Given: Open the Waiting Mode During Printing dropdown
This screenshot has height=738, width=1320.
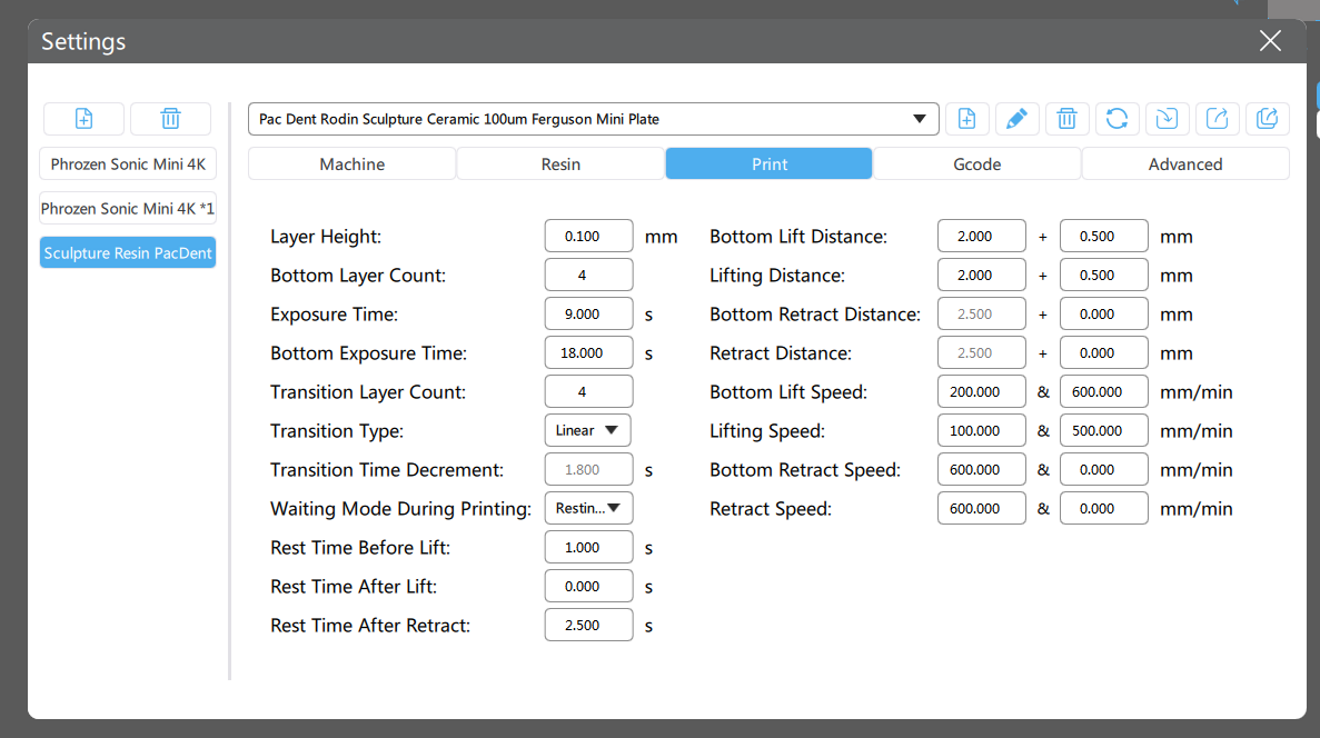Looking at the screenshot, I should tap(588, 508).
